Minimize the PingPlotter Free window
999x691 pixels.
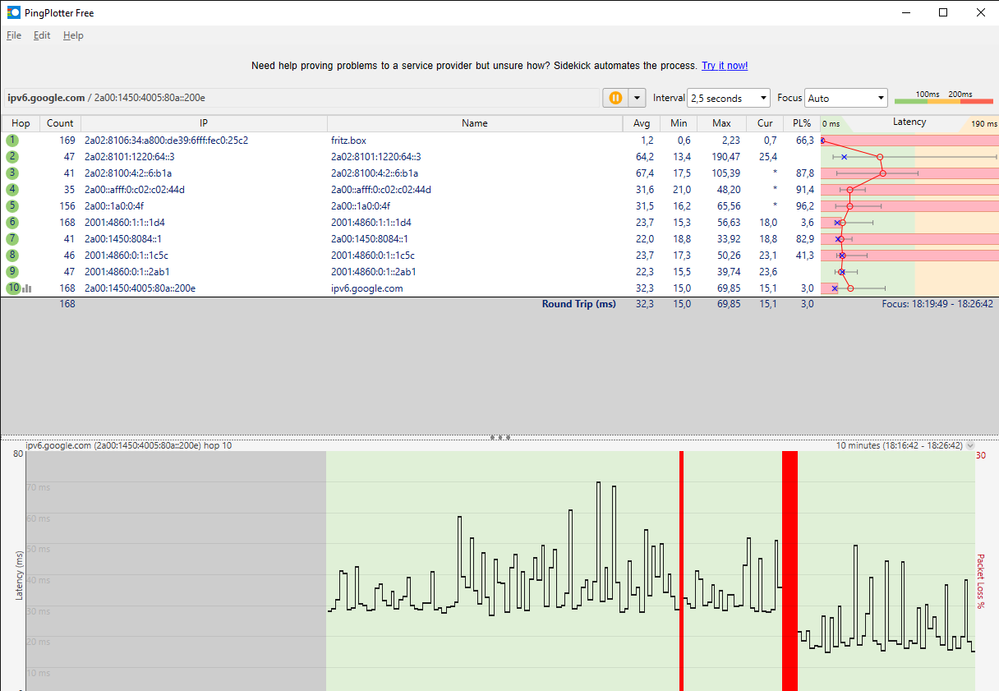pyautogui.click(x=906, y=13)
